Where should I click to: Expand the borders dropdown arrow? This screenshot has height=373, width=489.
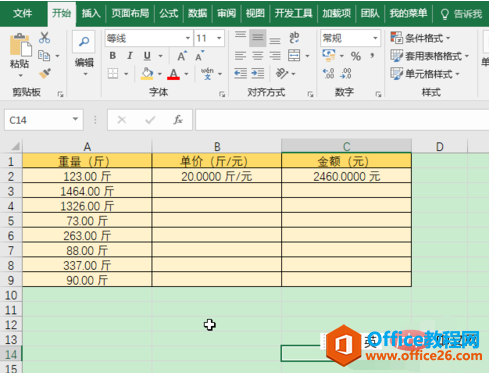[x=126, y=74]
